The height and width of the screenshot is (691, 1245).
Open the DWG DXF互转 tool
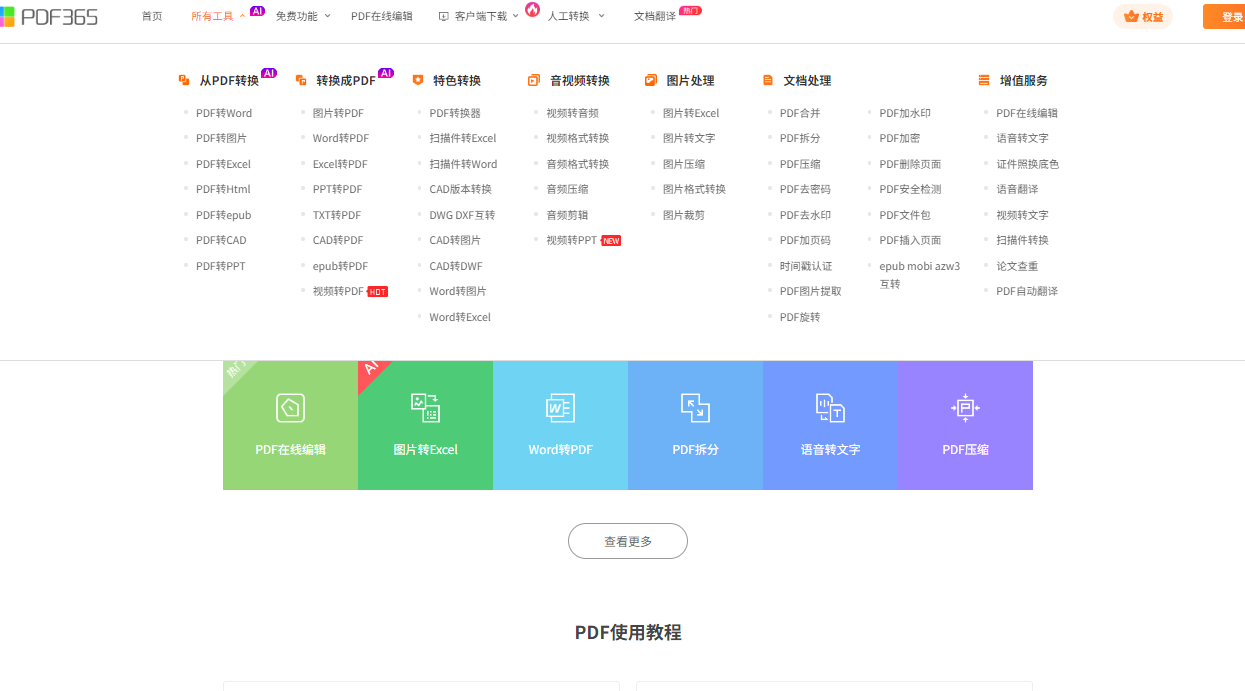pyautogui.click(x=462, y=215)
